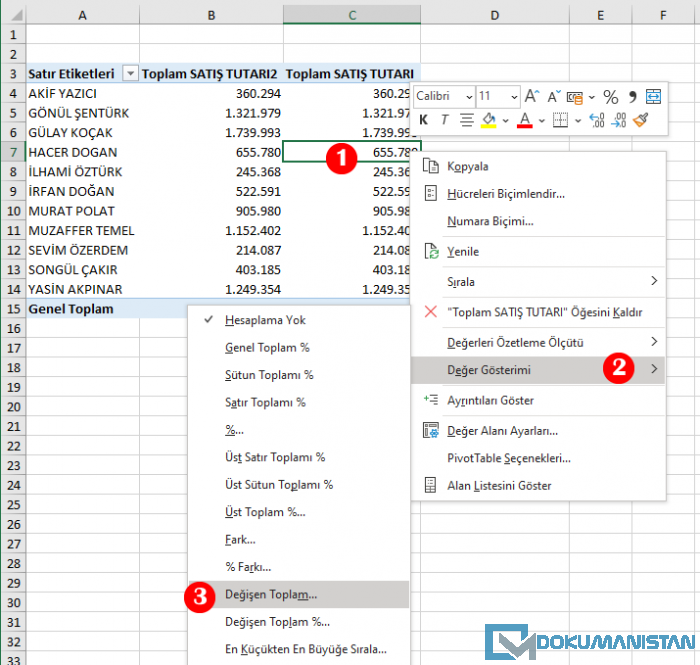Click the red X remove icon
The height and width of the screenshot is (665, 700).
click(431, 312)
